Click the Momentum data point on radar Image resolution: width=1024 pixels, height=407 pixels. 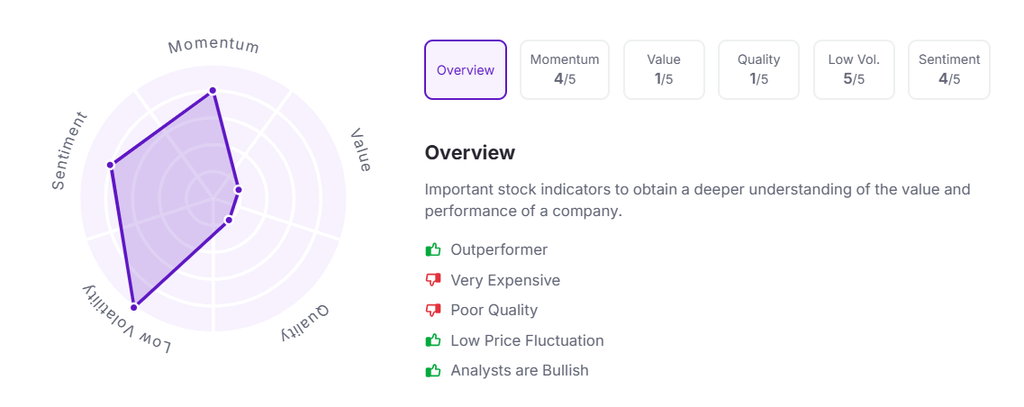click(212, 91)
